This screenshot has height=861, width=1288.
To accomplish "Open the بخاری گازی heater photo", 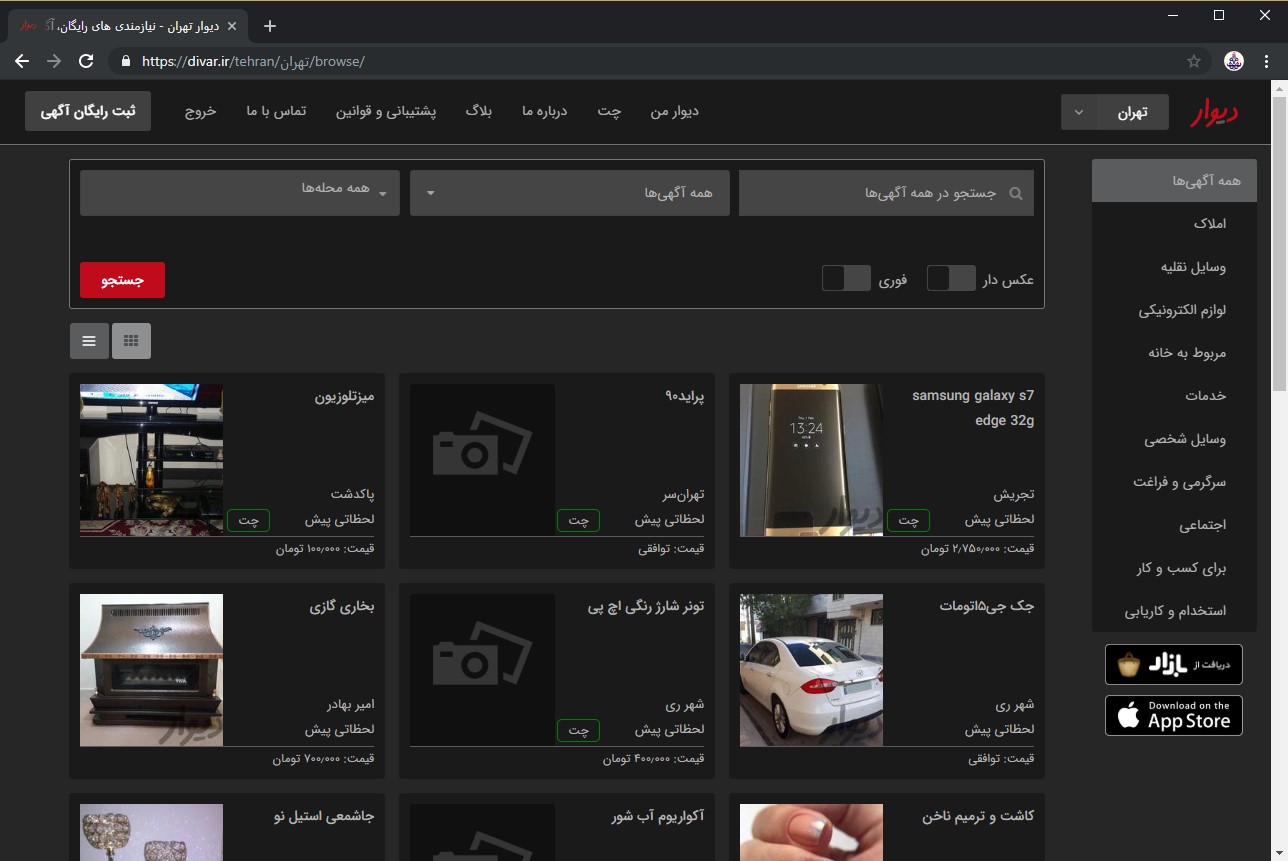I will point(151,670).
